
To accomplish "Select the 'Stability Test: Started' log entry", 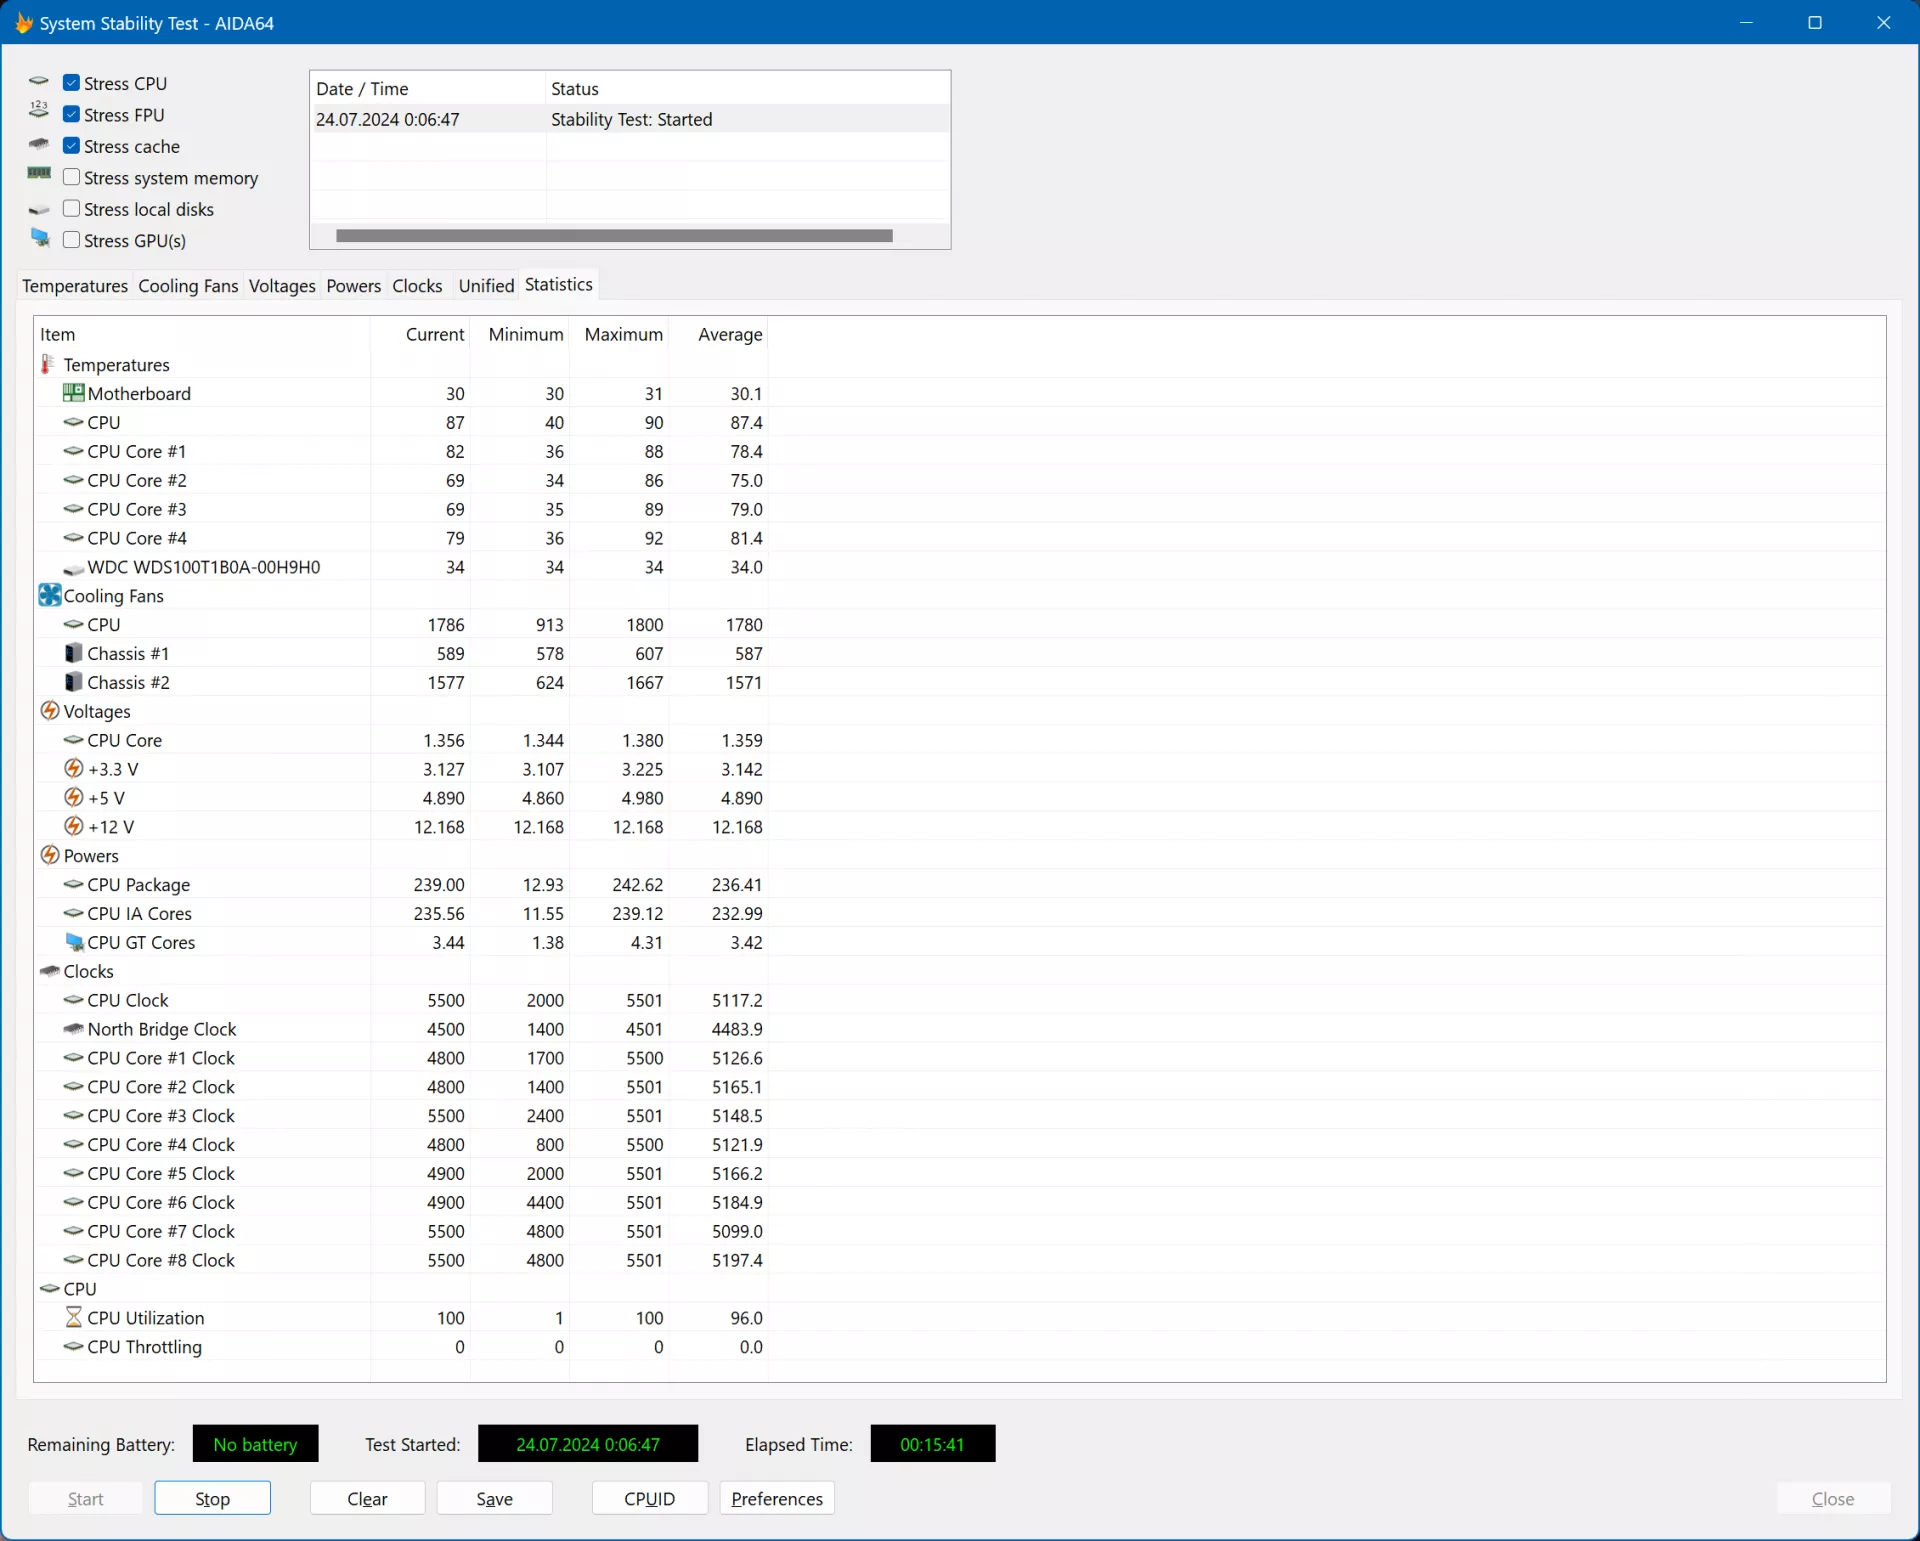I will (x=631, y=119).
